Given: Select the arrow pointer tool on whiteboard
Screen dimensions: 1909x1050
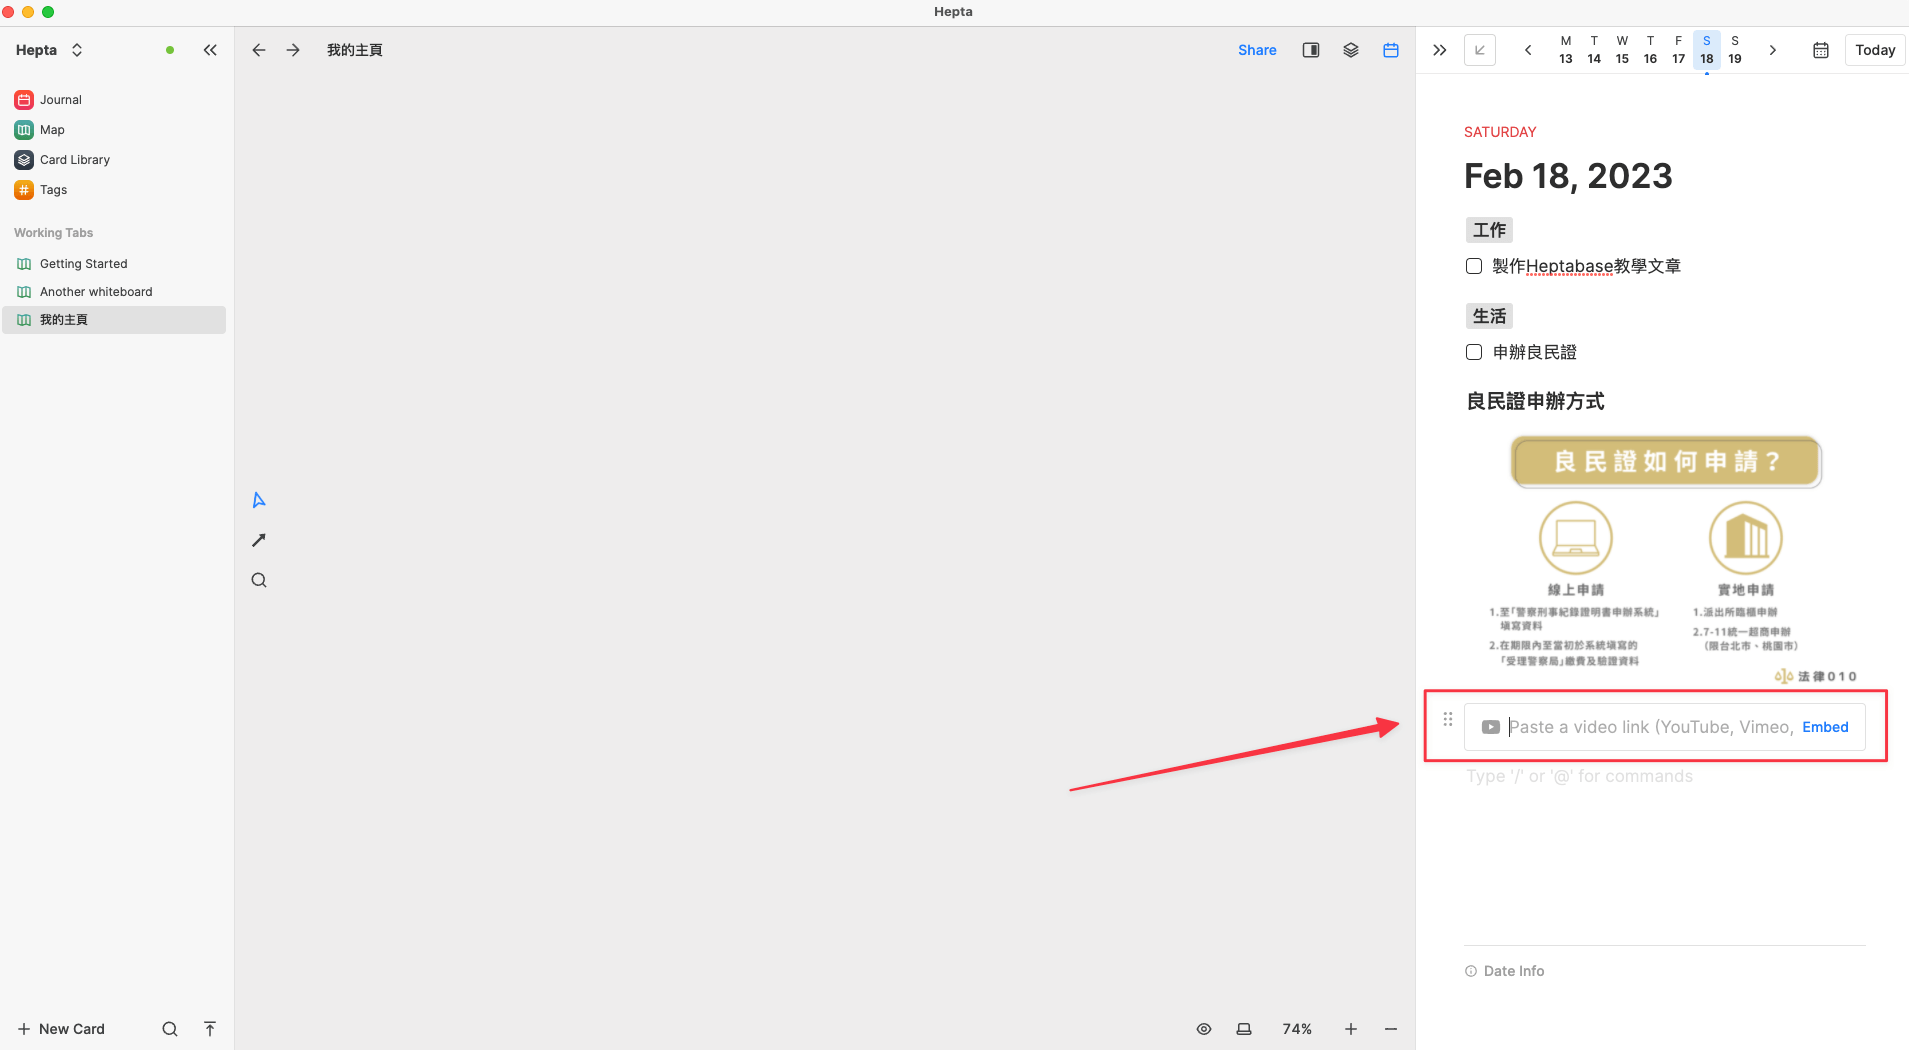Looking at the screenshot, I should pos(259,500).
